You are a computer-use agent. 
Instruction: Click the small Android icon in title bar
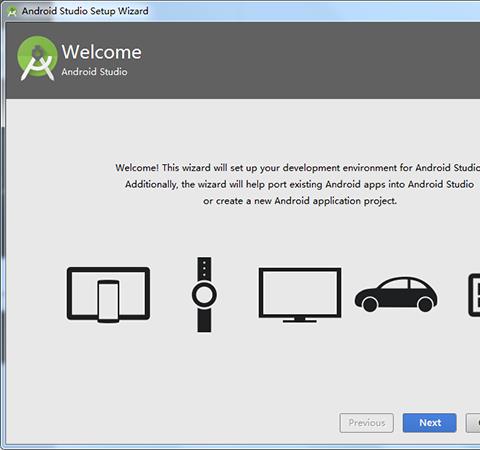pos(12,11)
